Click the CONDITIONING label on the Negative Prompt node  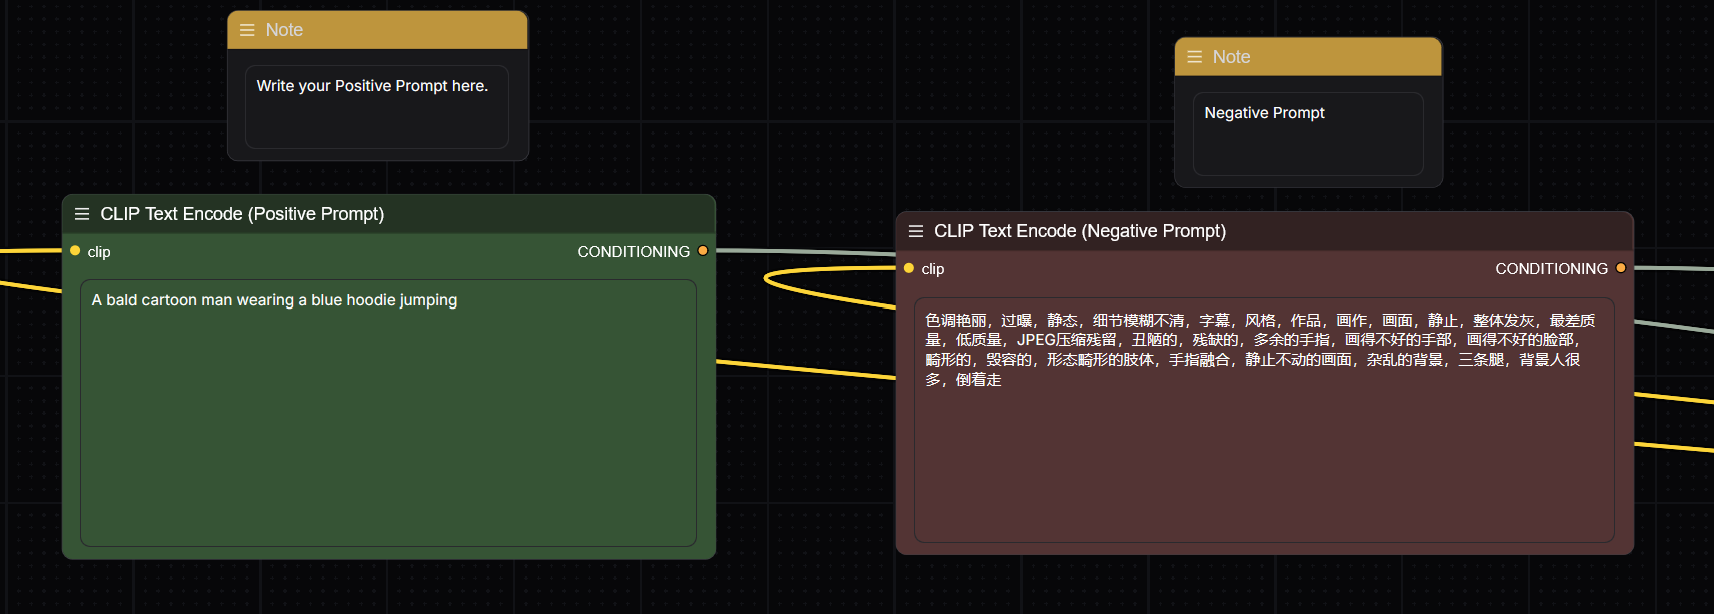point(1551,269)
